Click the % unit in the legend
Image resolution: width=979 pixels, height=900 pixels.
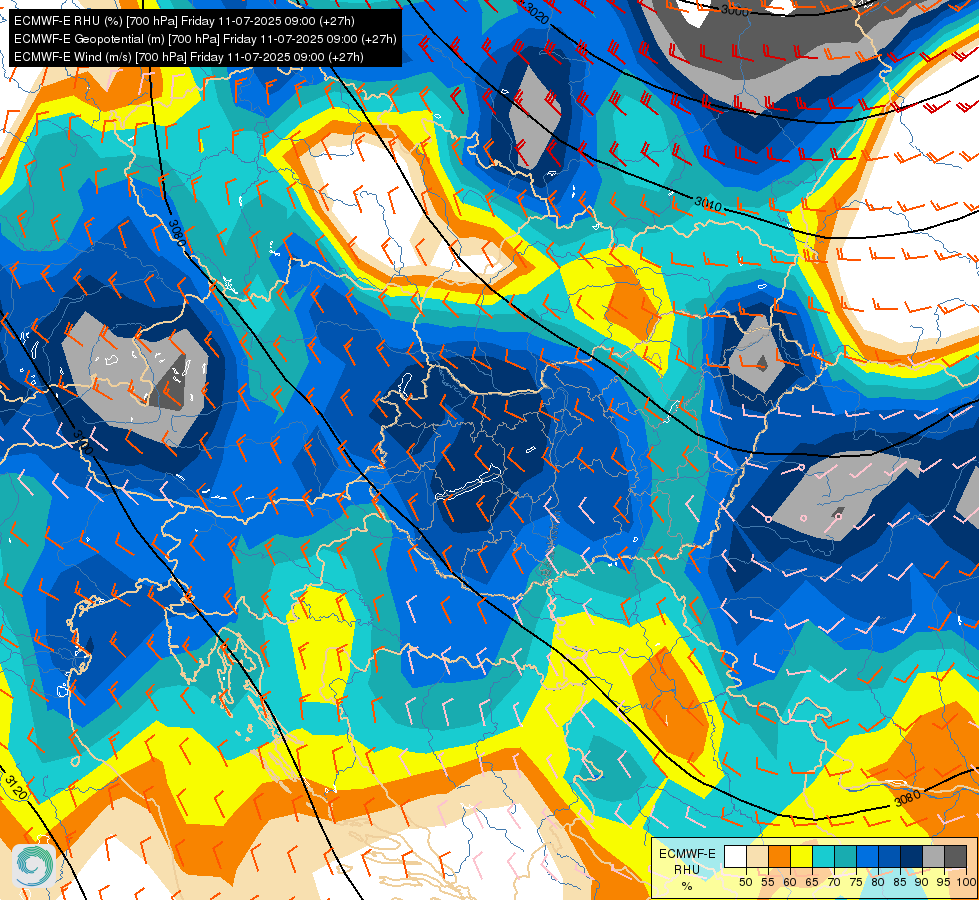[x=687, y=886]
